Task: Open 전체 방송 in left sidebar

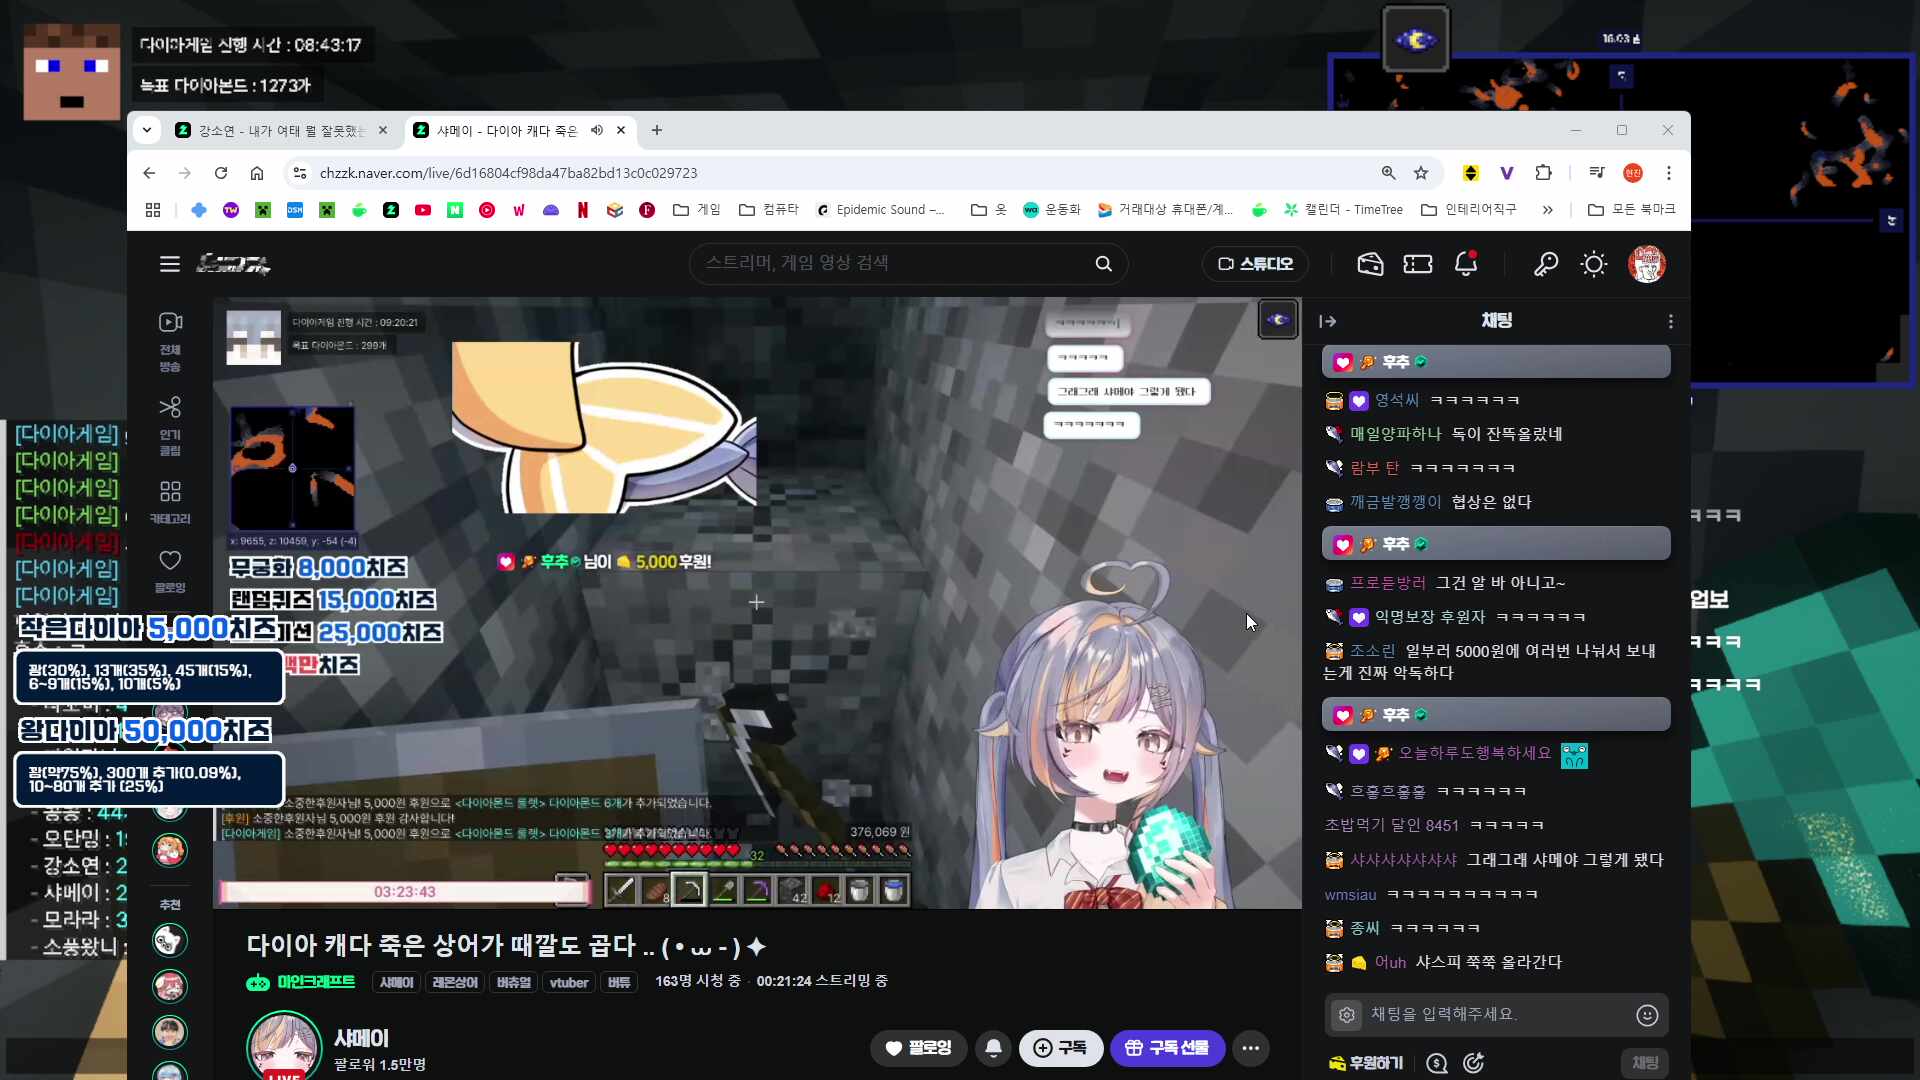Action: point(170,341)
